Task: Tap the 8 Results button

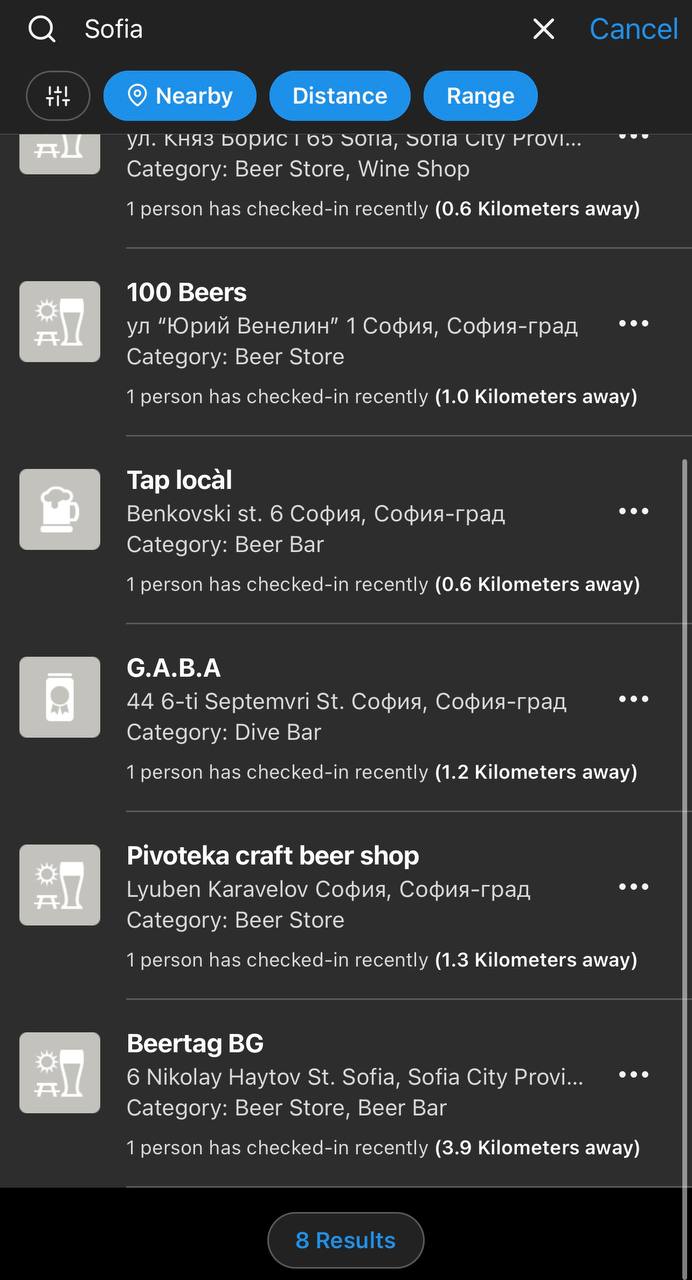Action: tap(345, 1241)
